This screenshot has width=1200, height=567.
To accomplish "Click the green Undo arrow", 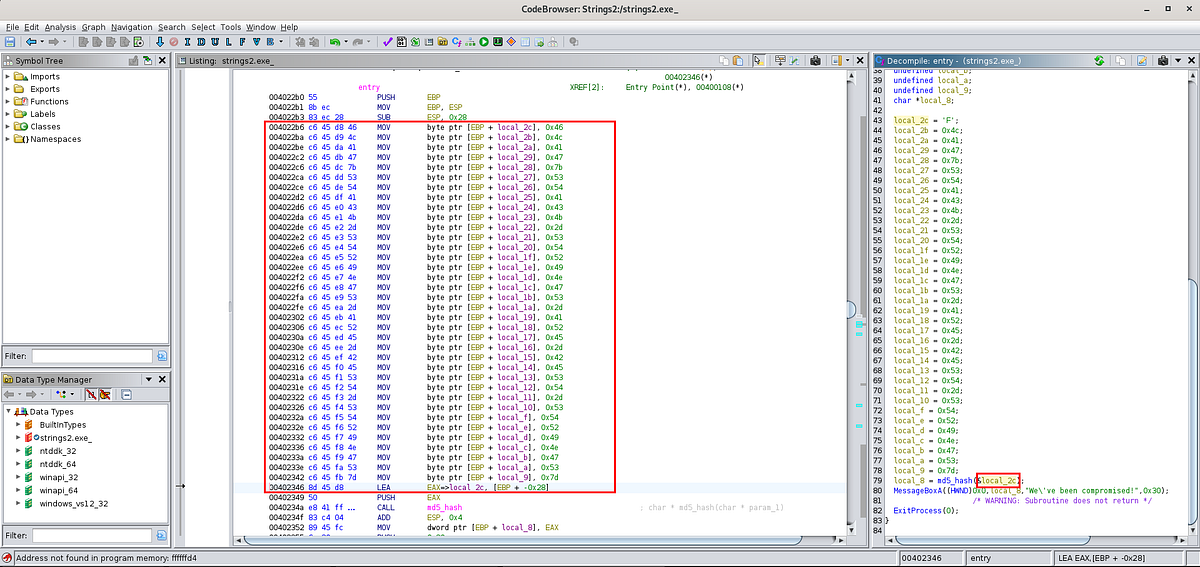I will click(334, 42).
